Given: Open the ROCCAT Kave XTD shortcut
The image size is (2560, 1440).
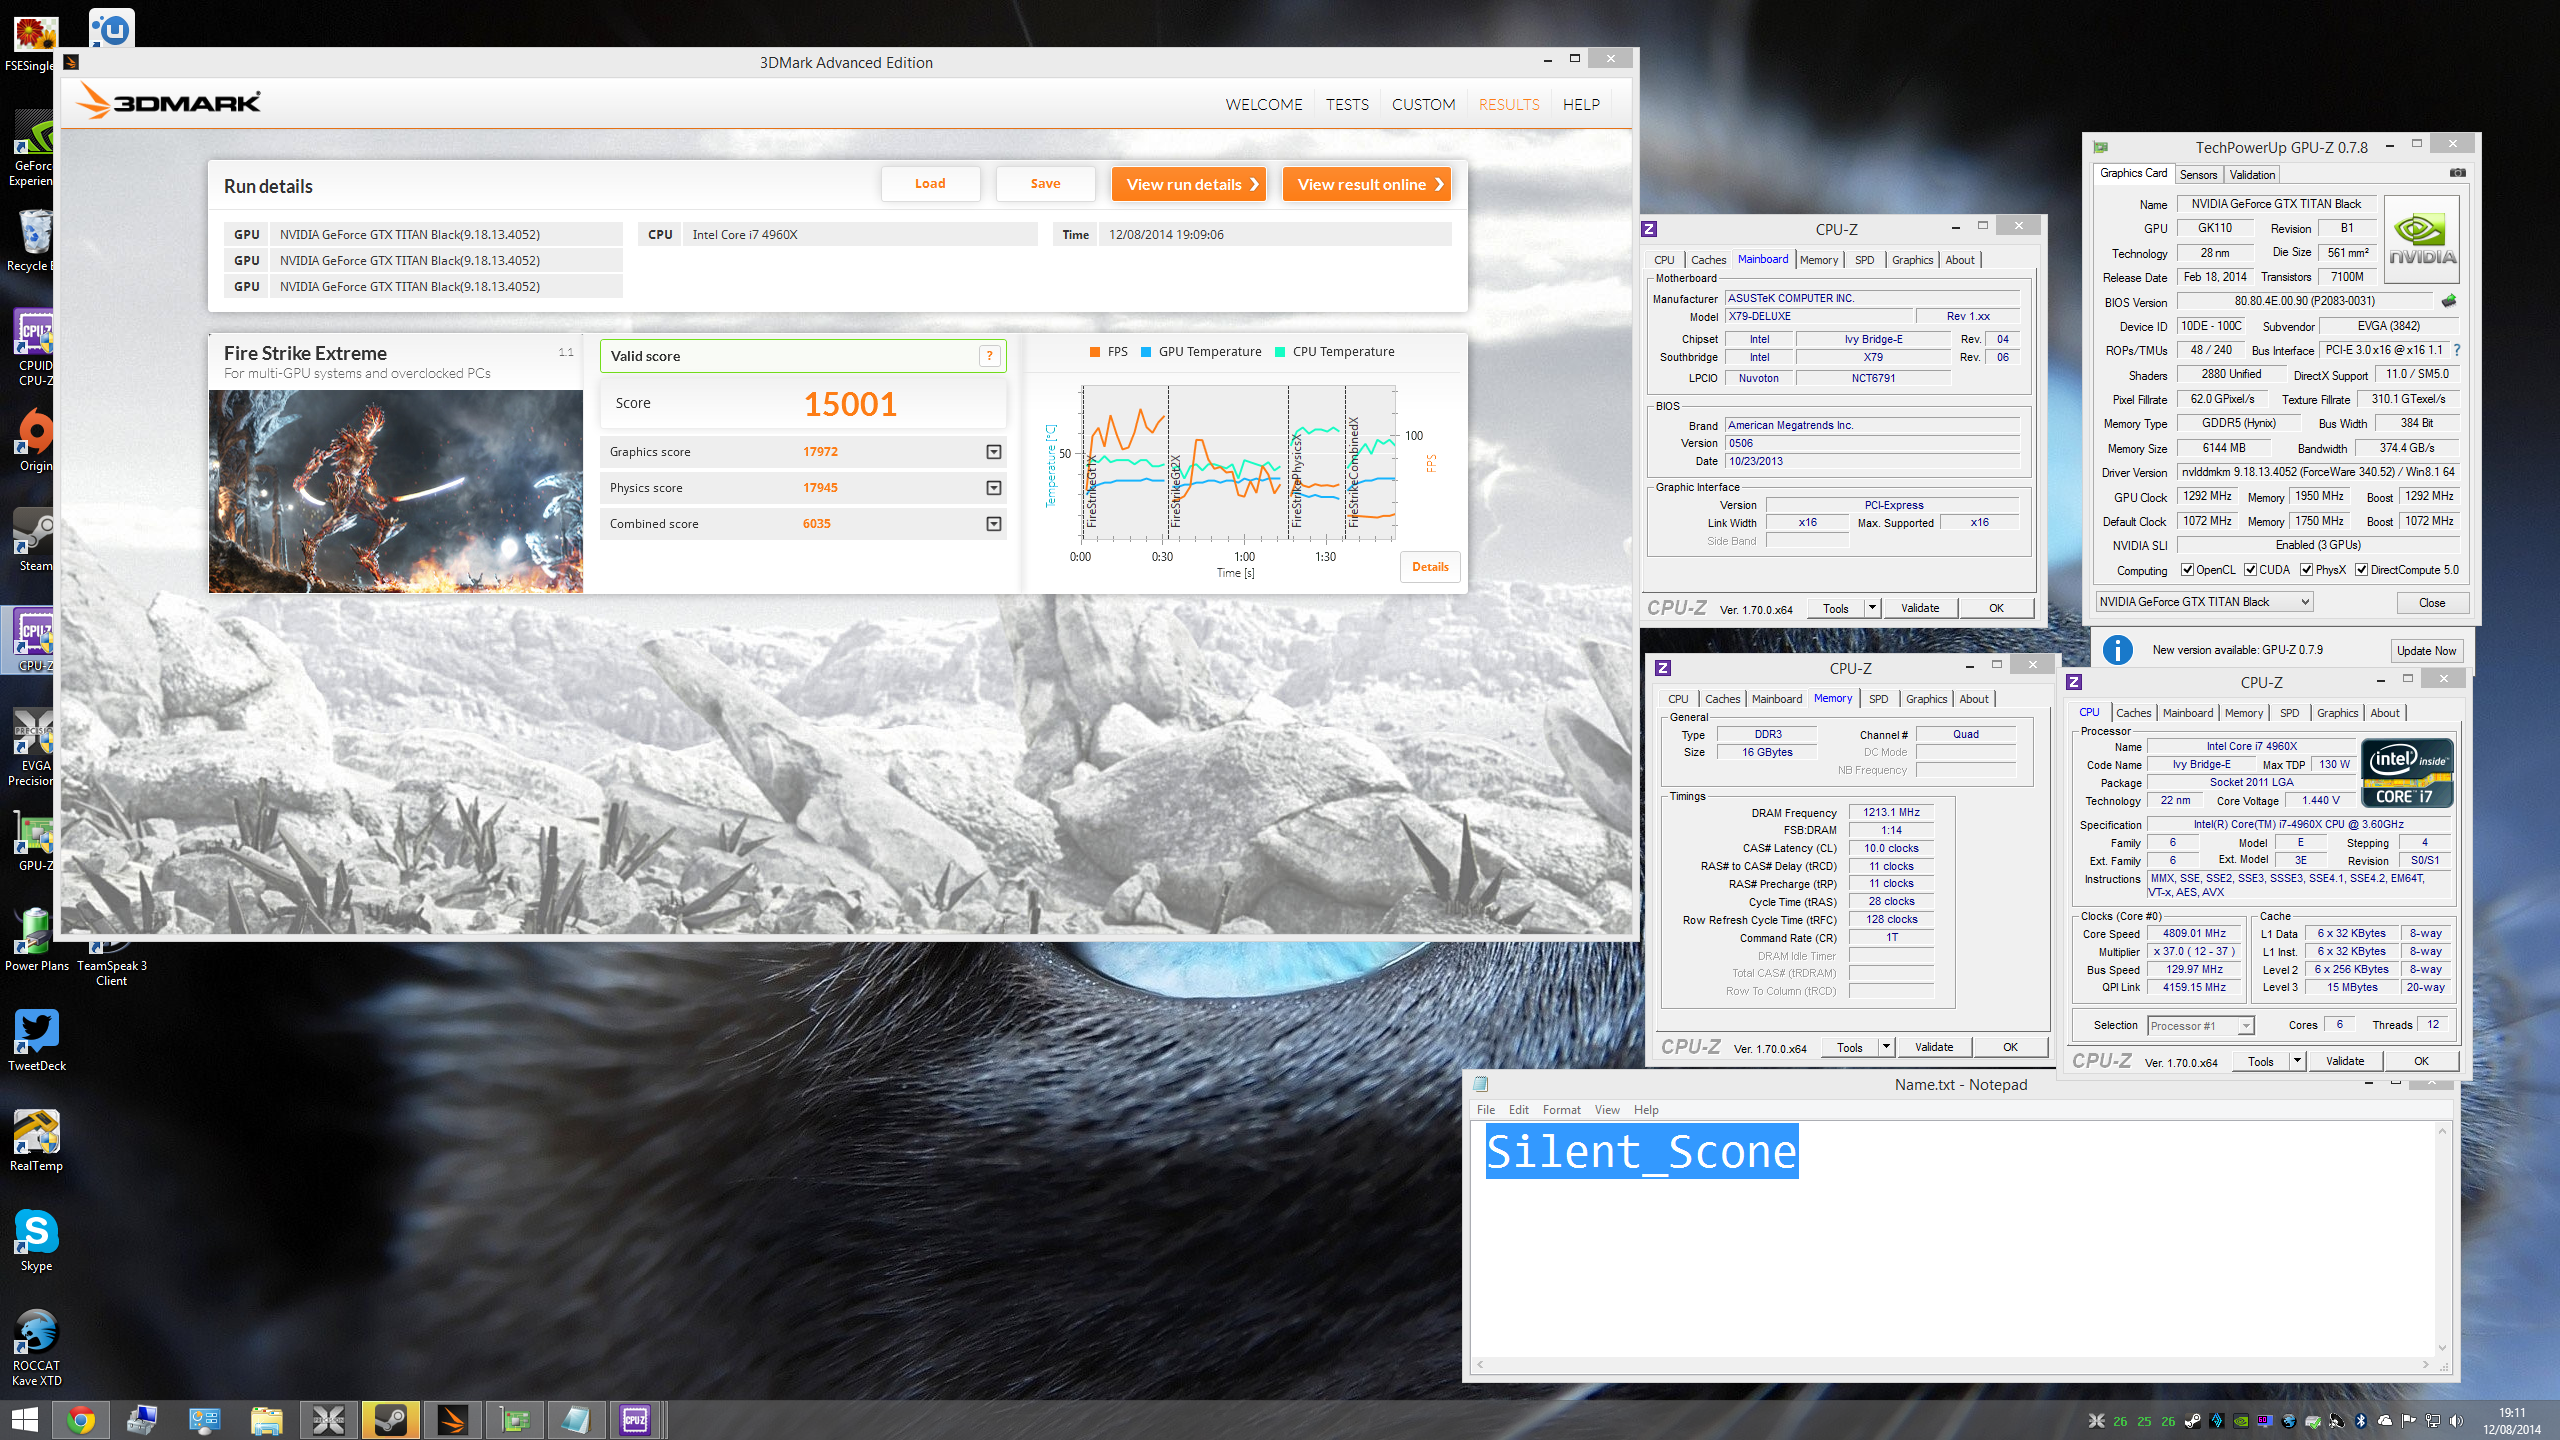Looking at the screenshot, I should [36, 1347].
